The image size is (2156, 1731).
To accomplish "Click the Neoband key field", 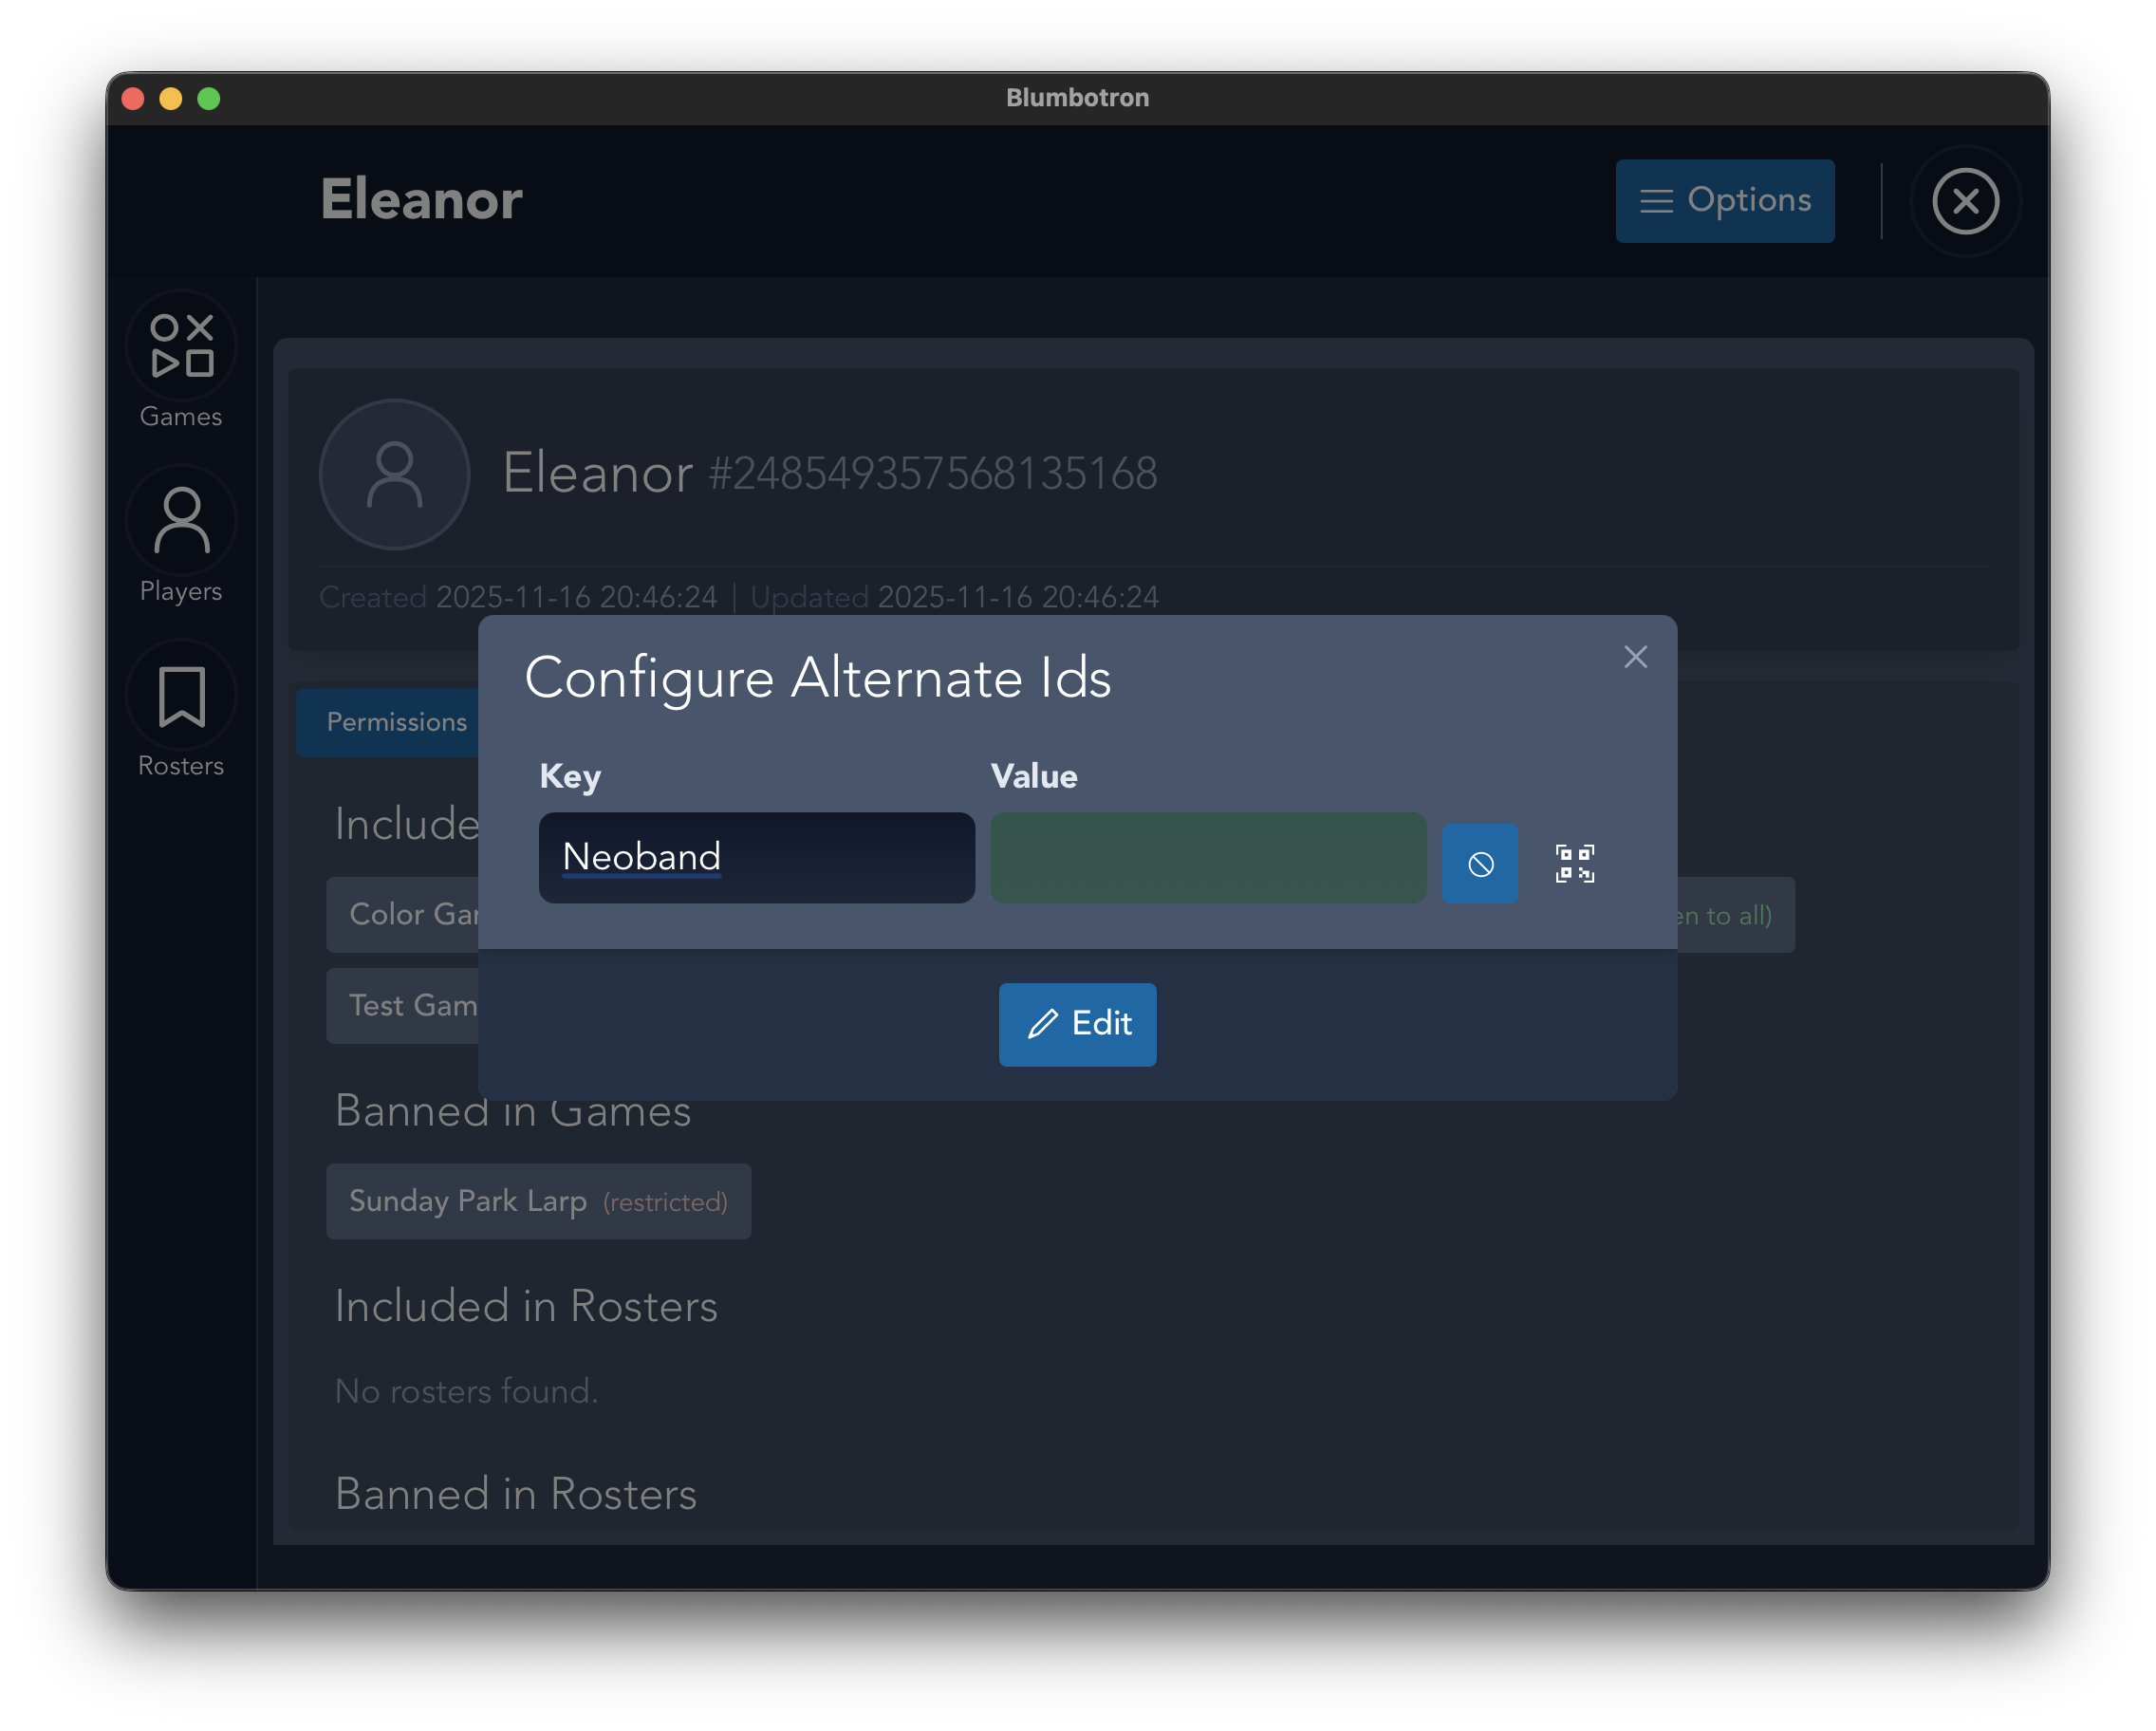I will (x=756, y=858).
